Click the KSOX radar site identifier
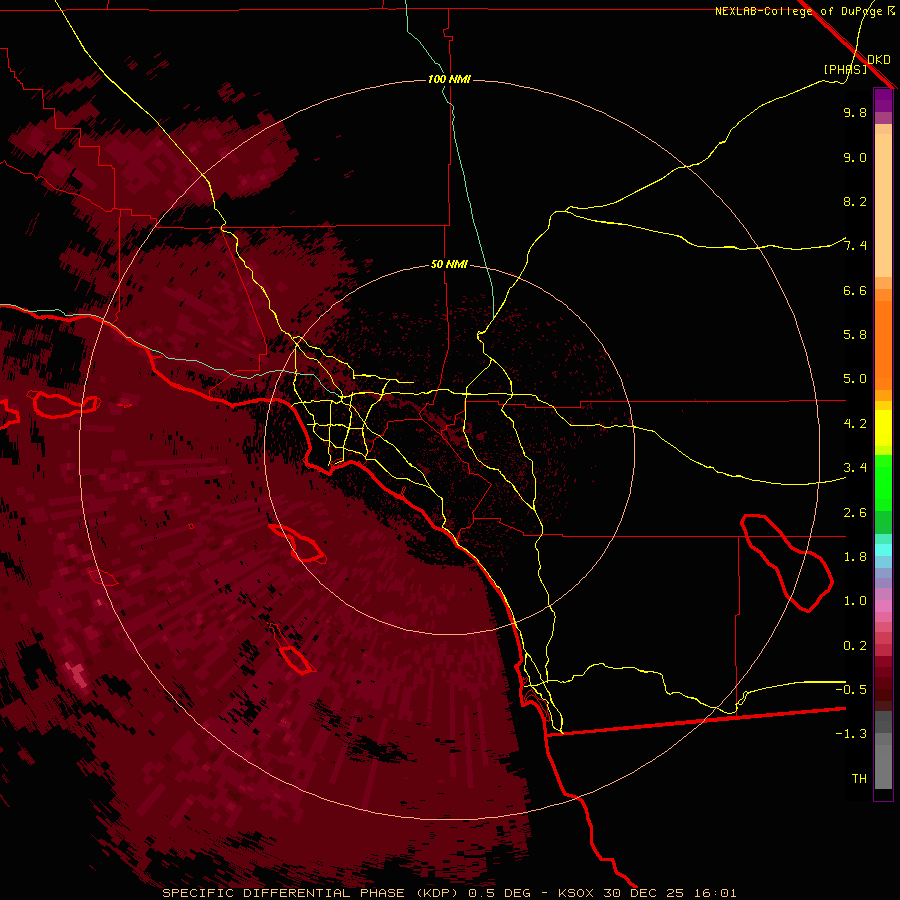Viewport: 900px width, 900px height. tap(577, 893)
